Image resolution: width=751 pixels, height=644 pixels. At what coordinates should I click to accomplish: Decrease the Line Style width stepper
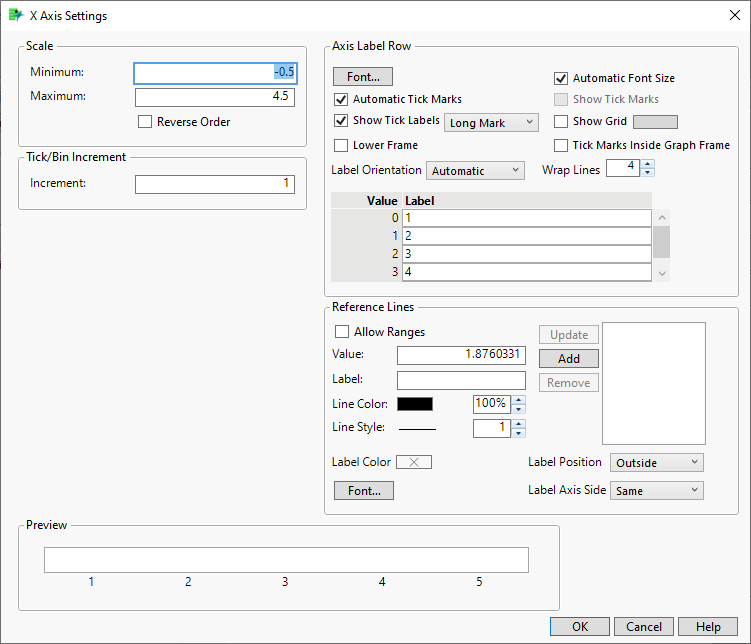click(x=519, y=433)
